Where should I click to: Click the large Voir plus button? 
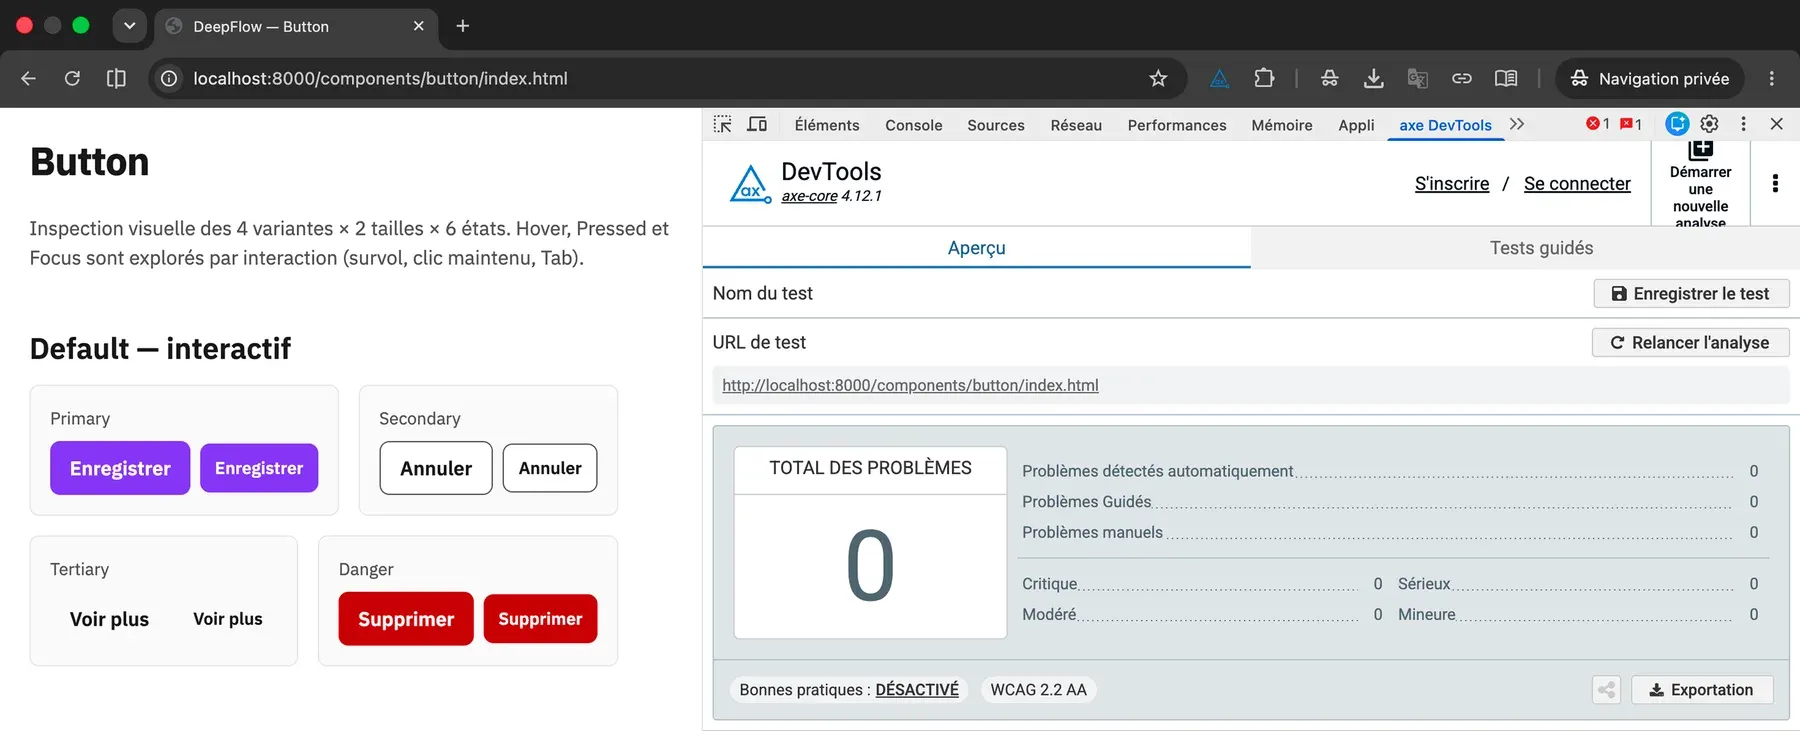point(109,619)
